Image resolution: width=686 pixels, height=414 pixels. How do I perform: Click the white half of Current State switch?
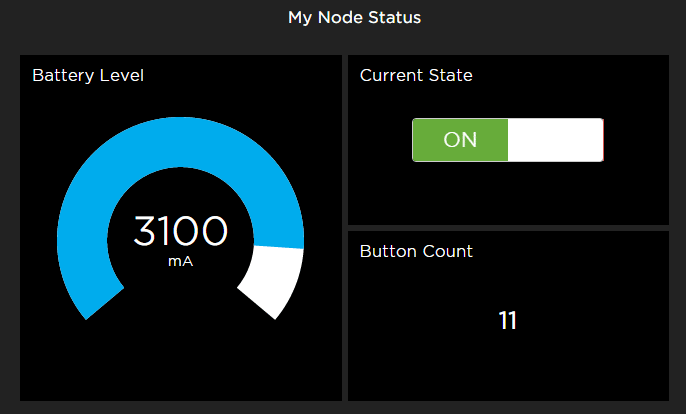pyautogui.click(x=556, y=140)
